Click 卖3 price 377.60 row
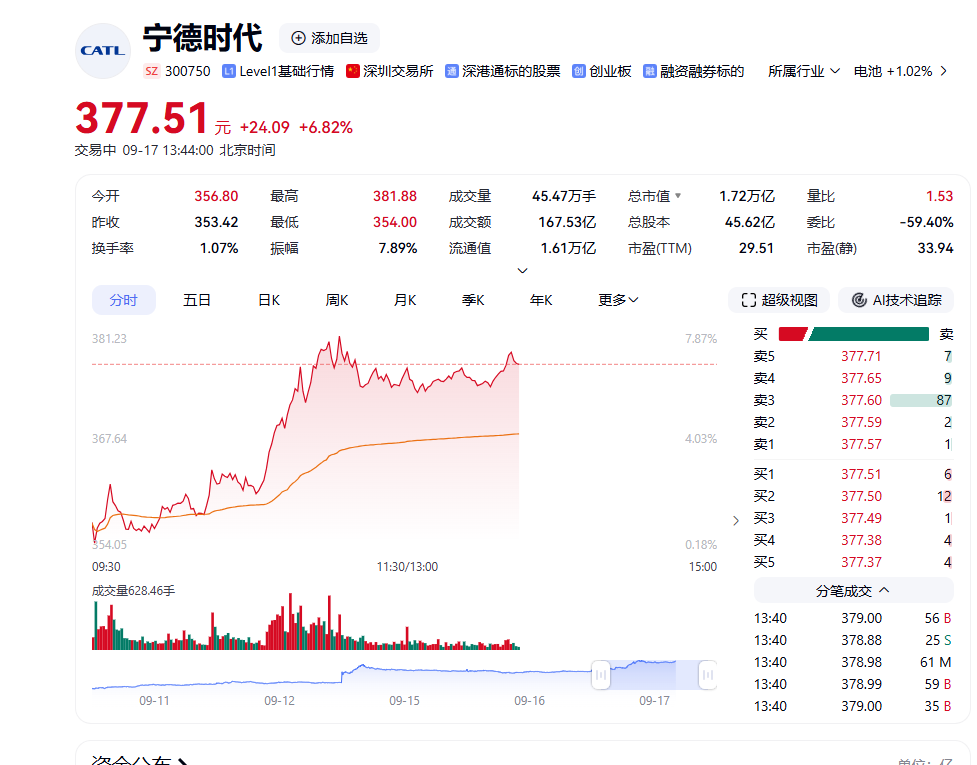Screen dimensions: 977x765 pyautogui.click(x=853, y=400)
